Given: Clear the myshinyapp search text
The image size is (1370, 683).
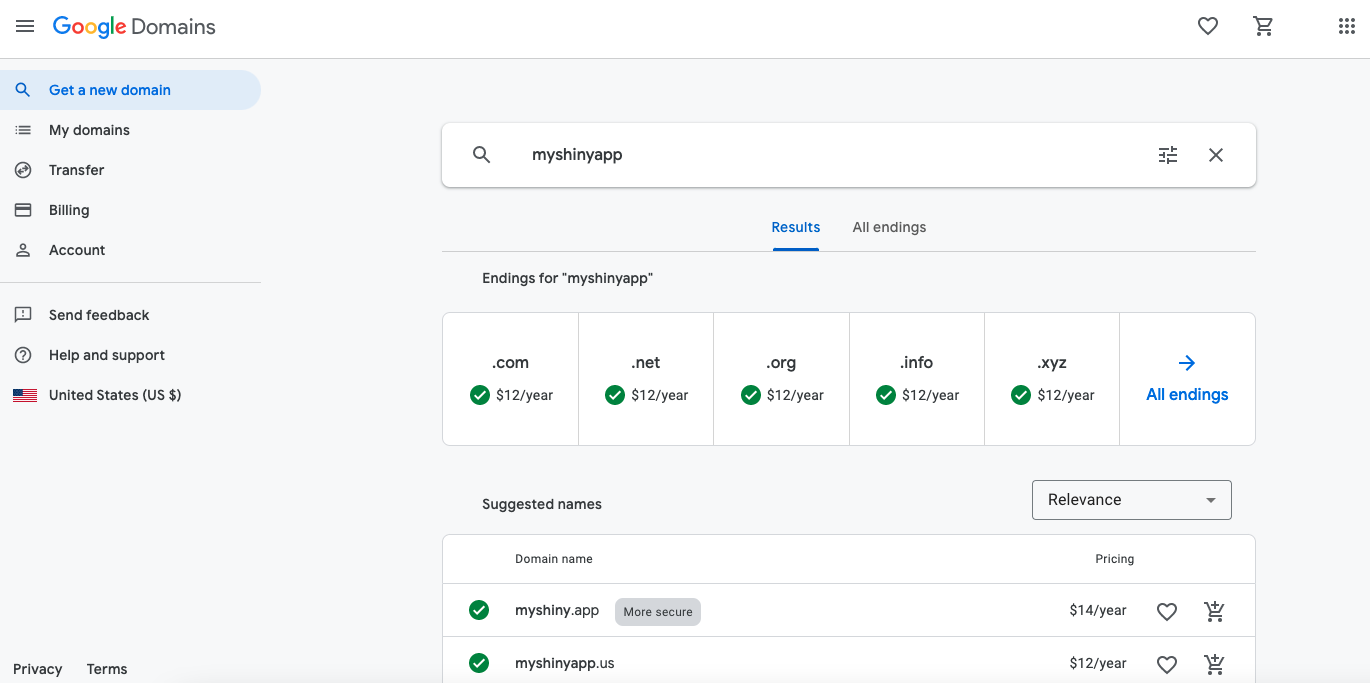Looking at the screenshot, I should tap(1216, 155).
